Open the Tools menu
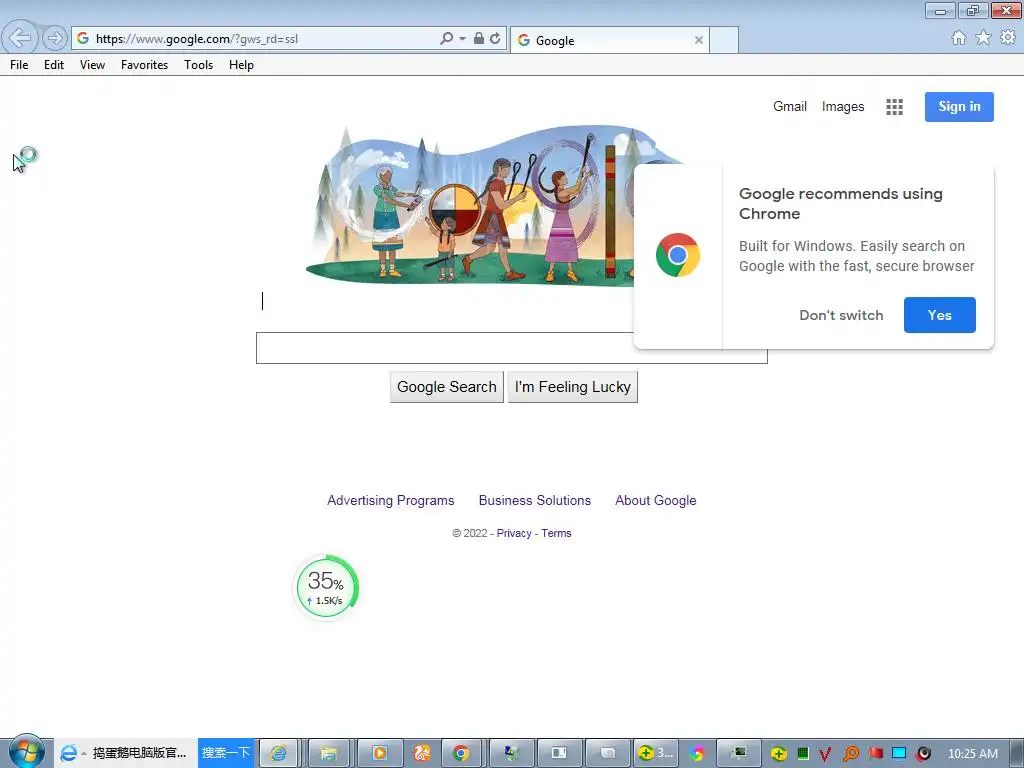 199,65
